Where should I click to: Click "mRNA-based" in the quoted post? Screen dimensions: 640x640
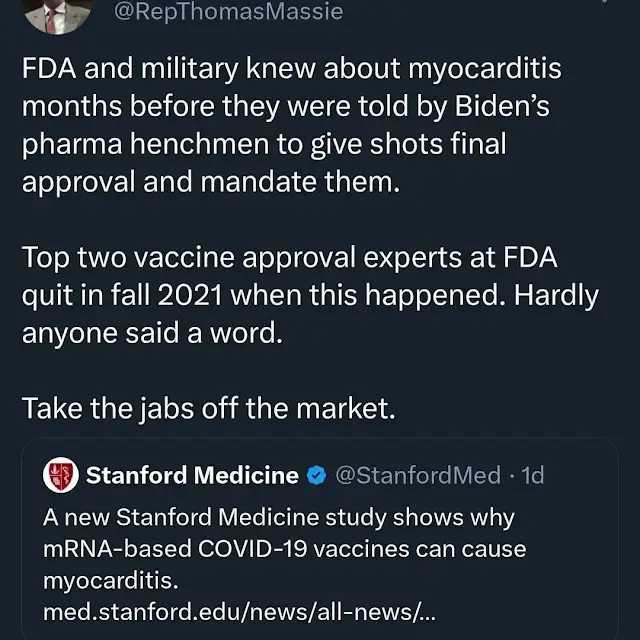[104, 549]
